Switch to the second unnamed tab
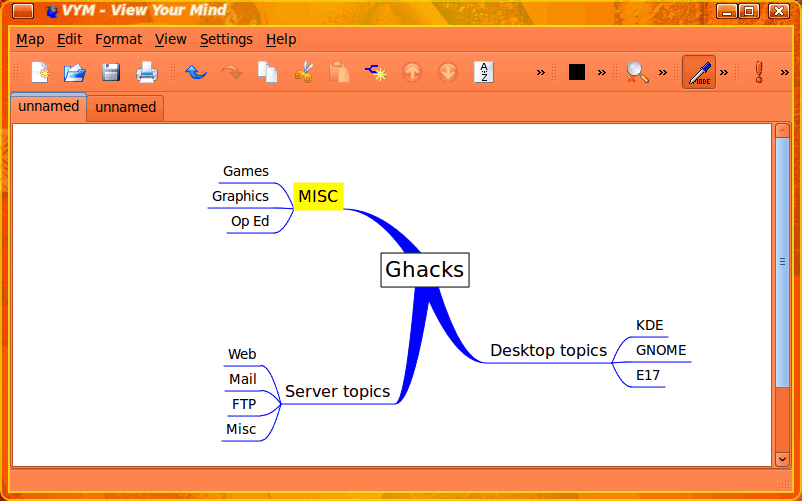Viewport: 802px width, 501px height. pyautogui.click(x=125, y=108)
